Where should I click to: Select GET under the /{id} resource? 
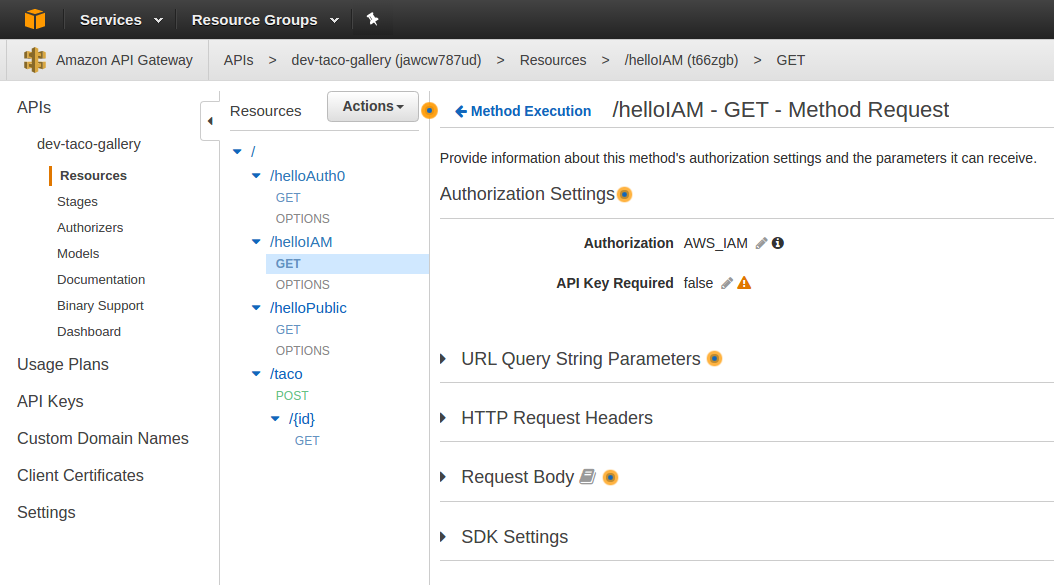click(x=307, y=440)
